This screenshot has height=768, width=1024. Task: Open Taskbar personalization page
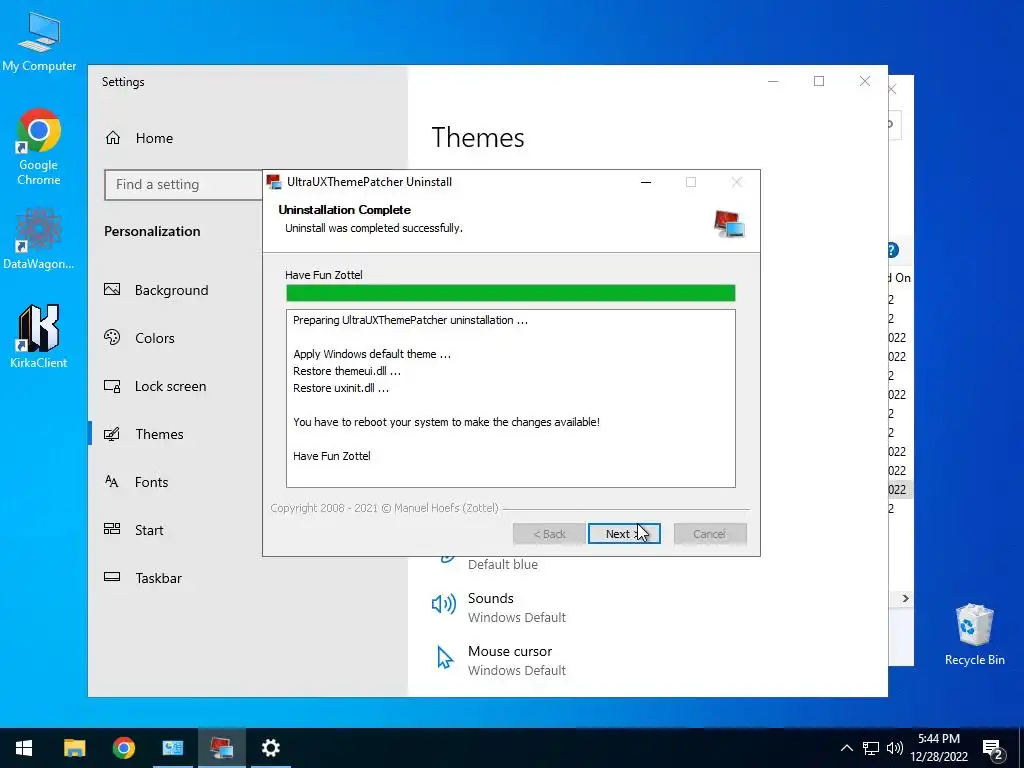pyautogui.click(x=143, y=578)
